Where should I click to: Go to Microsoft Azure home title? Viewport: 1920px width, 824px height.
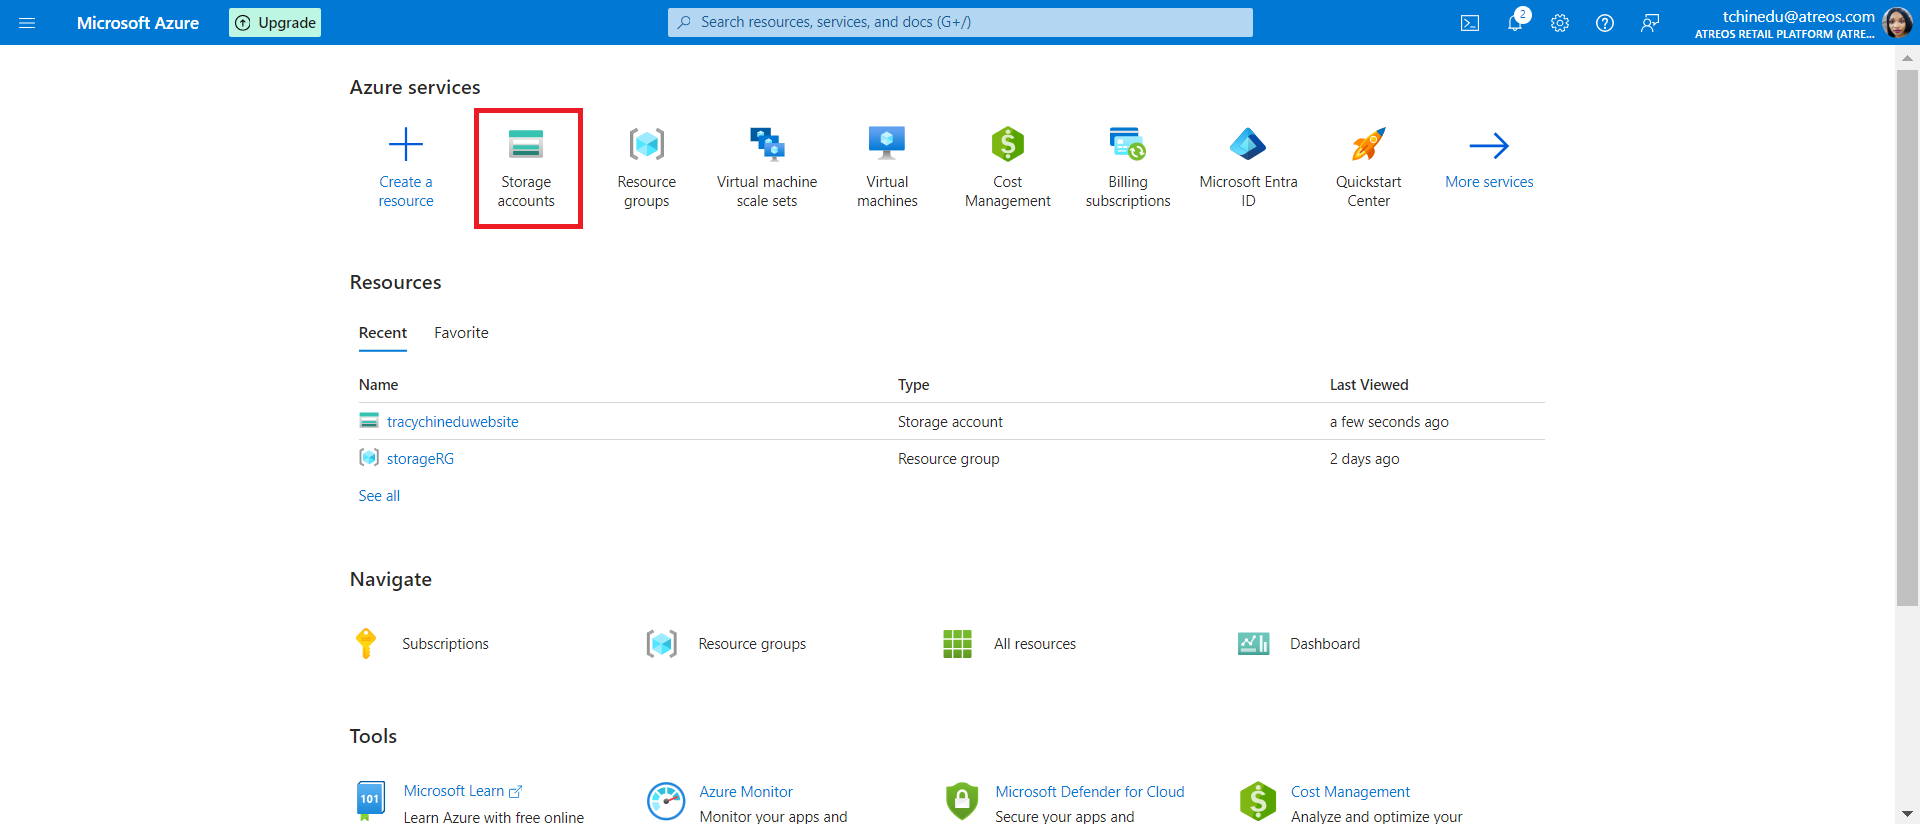click(138, 23)
